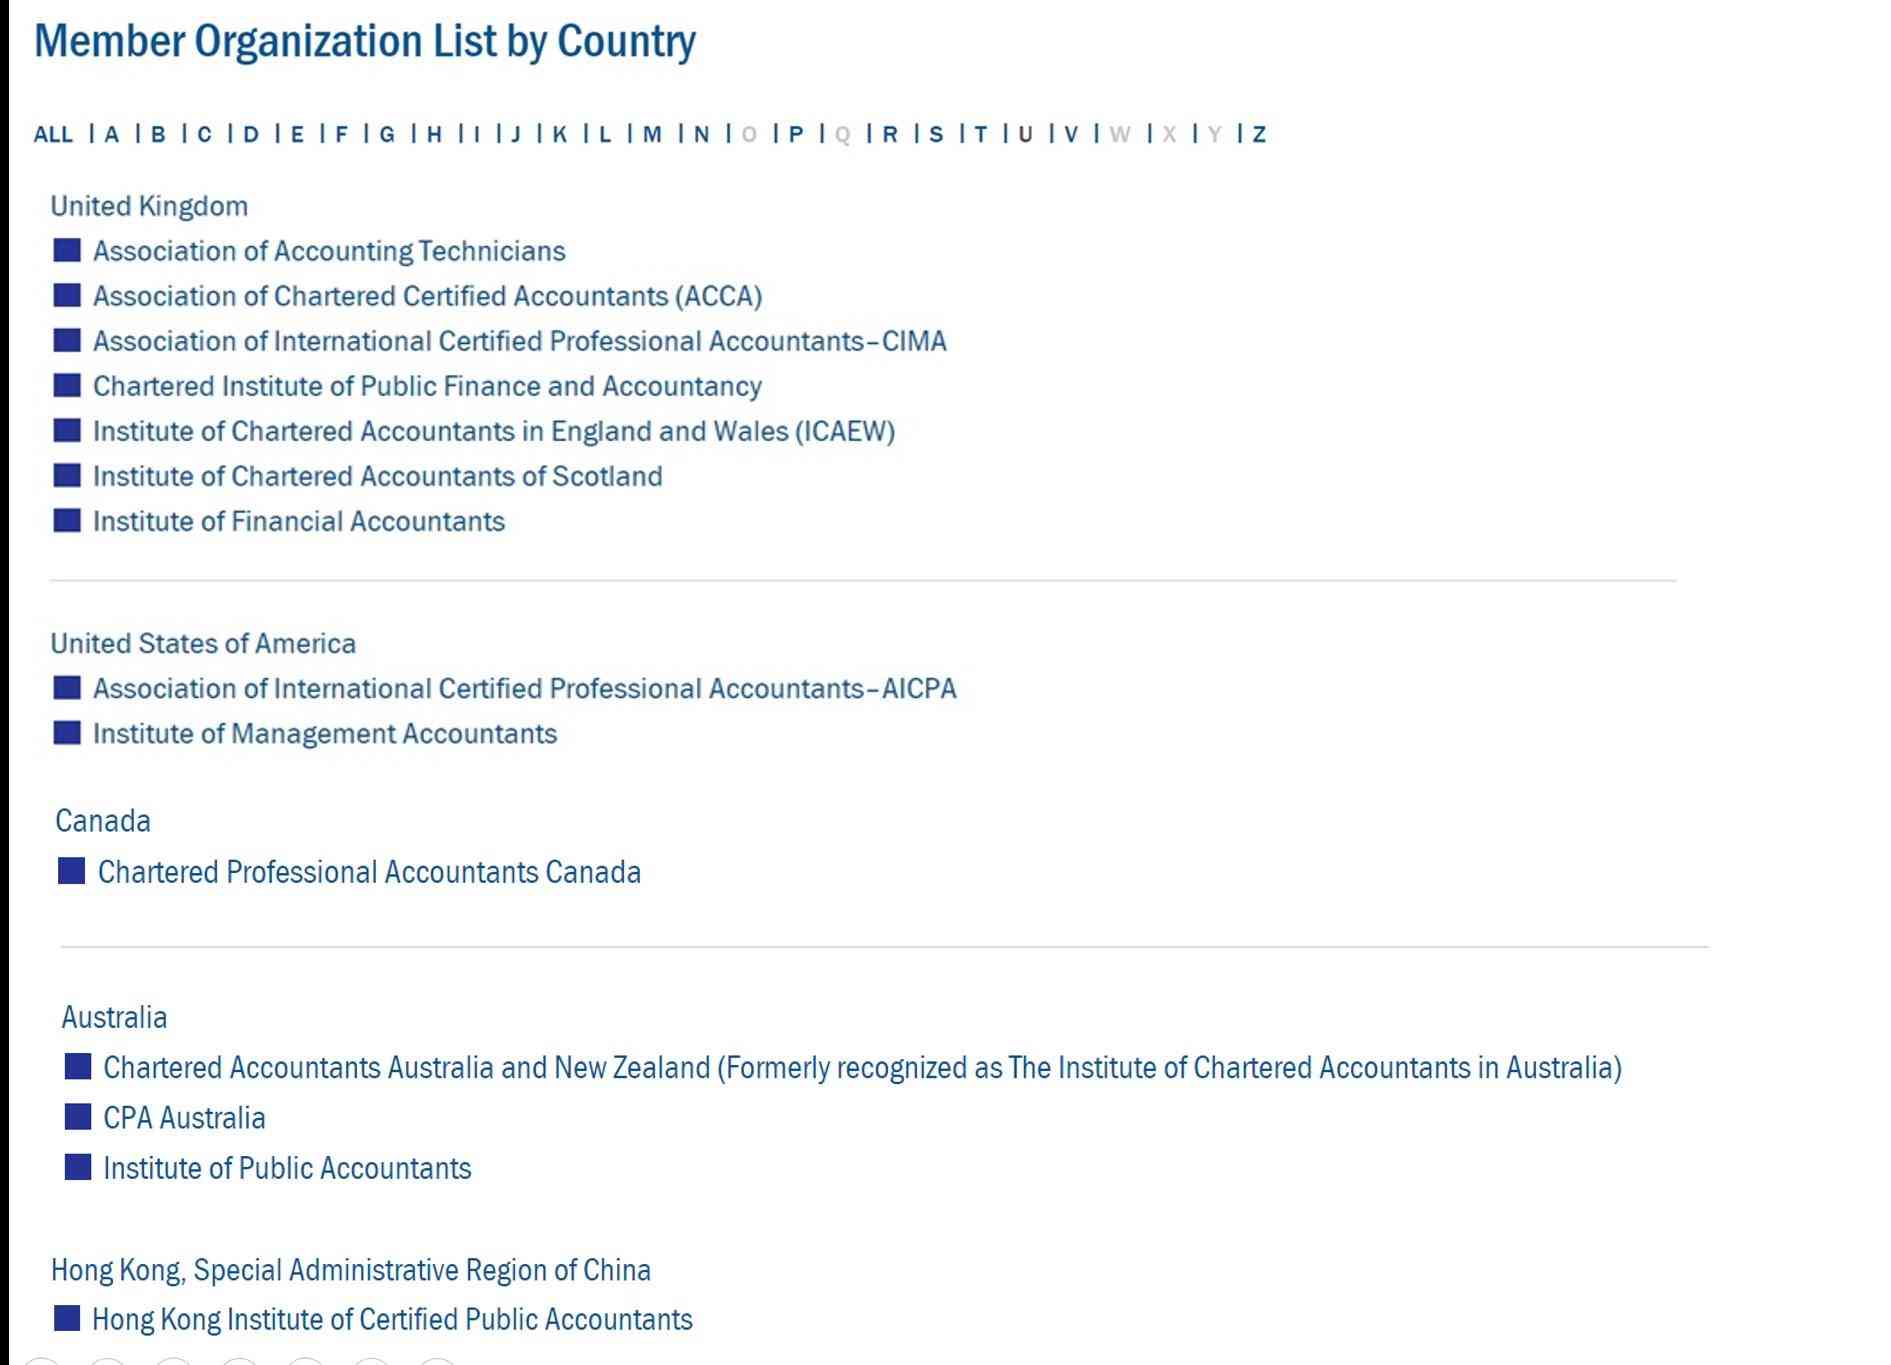The height and width of the screenshot is (1365, 1891).
Task: Show all countries with the ALL filter
Action: coord(53,134)
